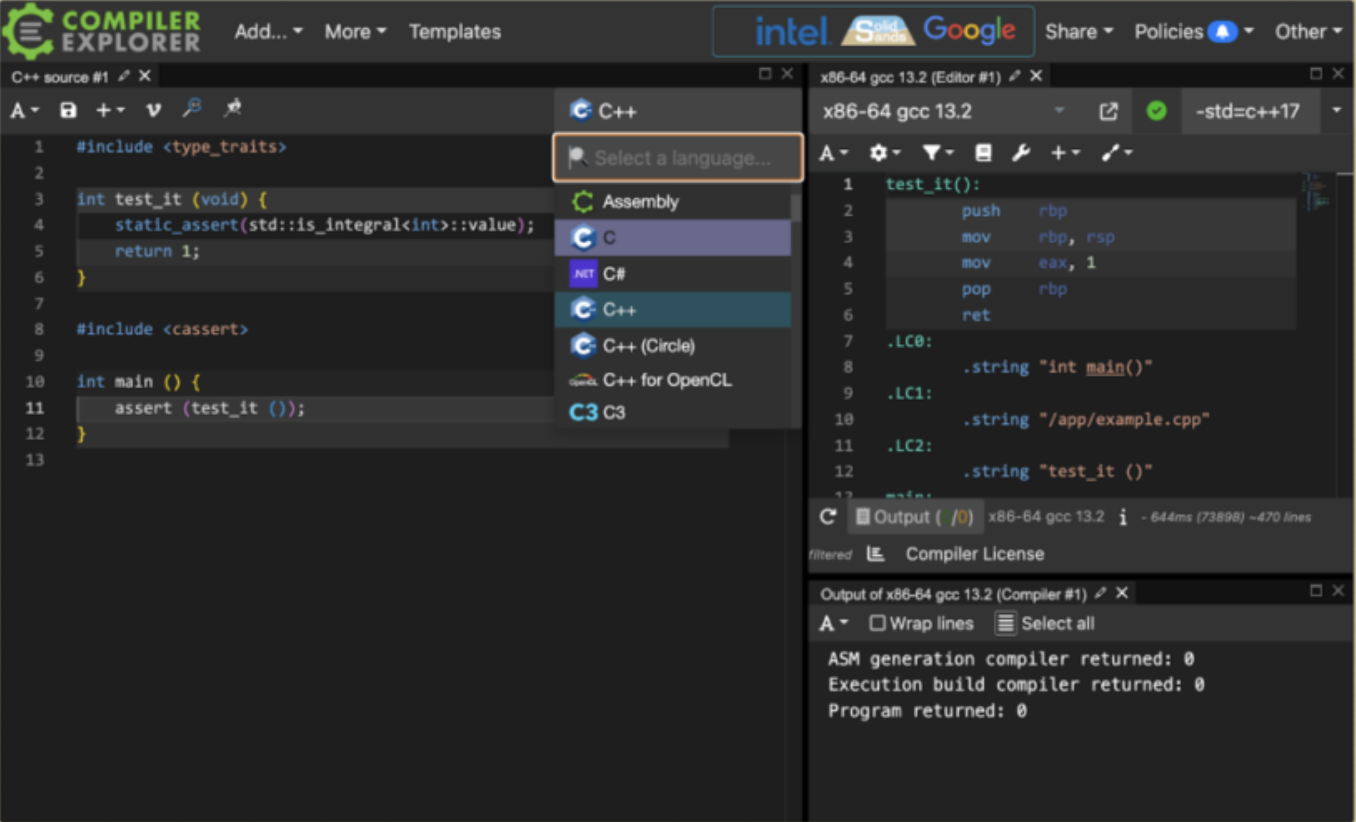
Task: Open the Templates menu item
Action: 454,32
